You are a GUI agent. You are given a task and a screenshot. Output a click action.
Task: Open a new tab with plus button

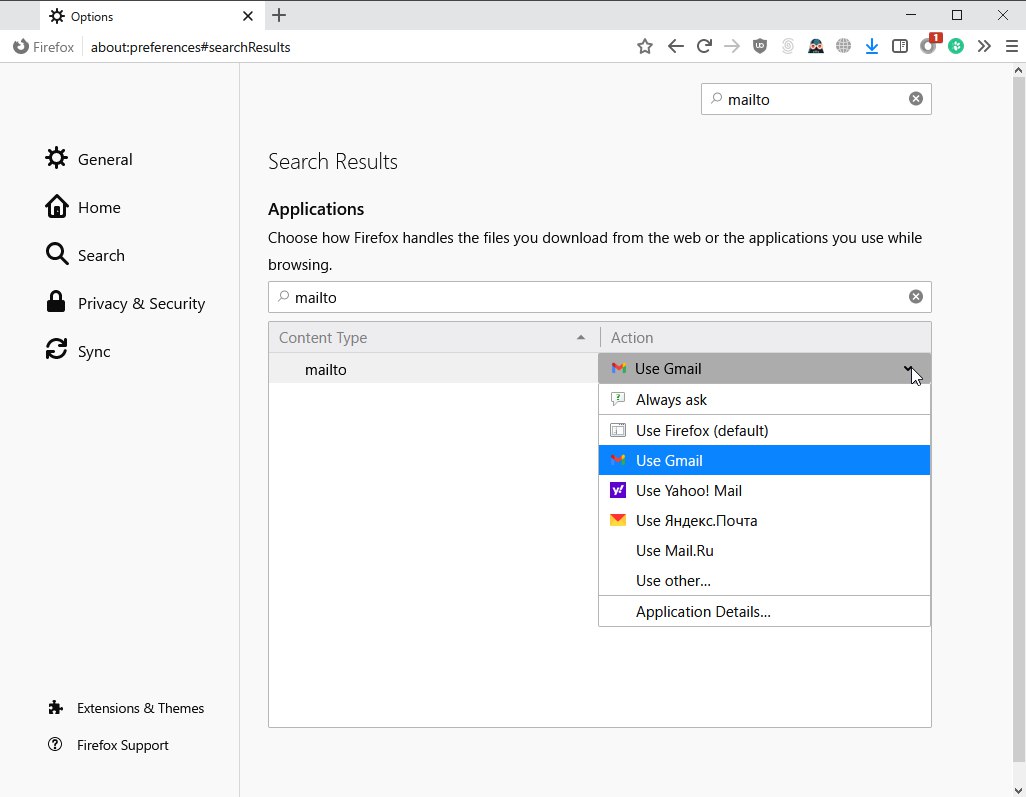[279, 15]
